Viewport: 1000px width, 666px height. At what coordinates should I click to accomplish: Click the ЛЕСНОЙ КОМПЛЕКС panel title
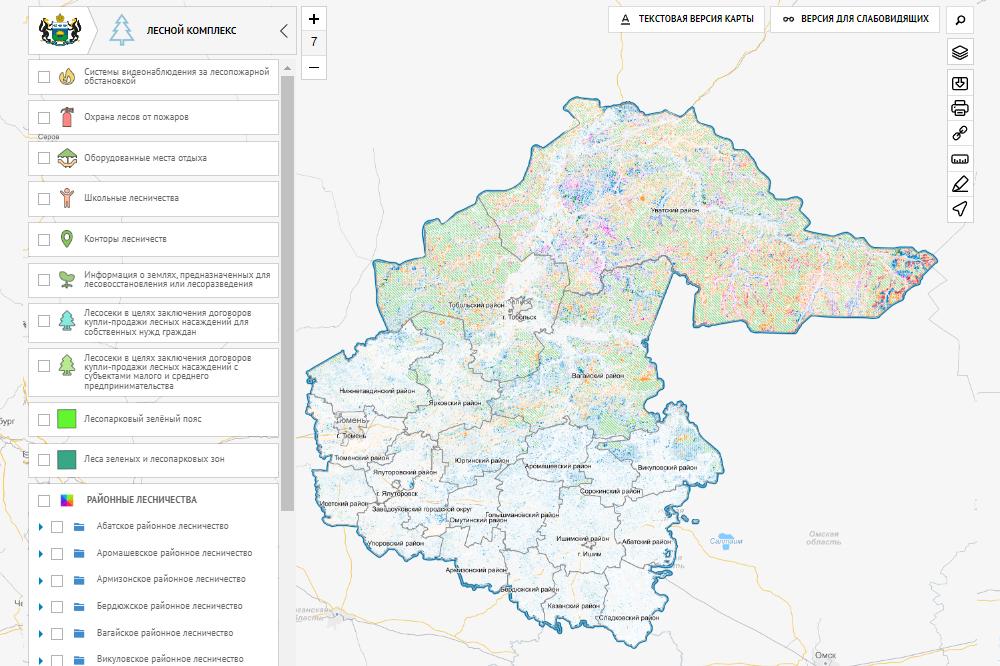point(191,31)
